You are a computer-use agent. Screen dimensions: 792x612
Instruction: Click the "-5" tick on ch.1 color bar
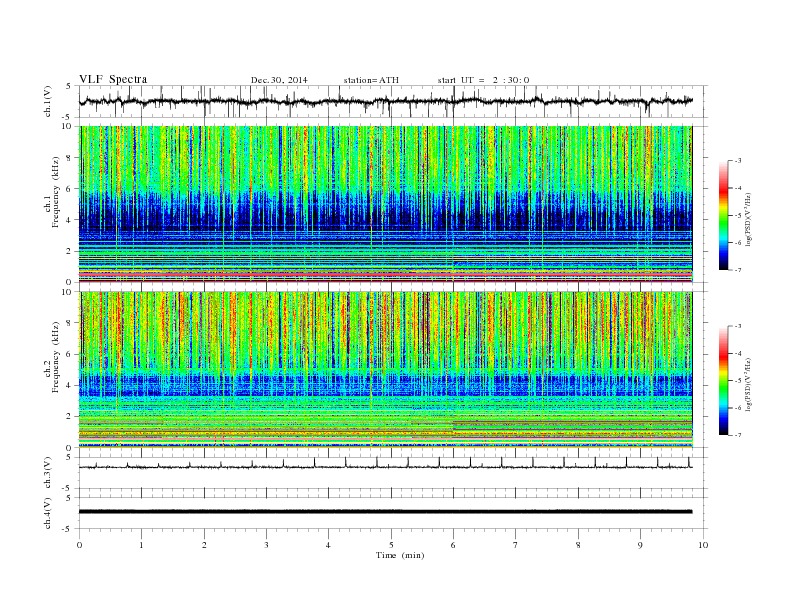pyautogui.click(x=738, y=216)
